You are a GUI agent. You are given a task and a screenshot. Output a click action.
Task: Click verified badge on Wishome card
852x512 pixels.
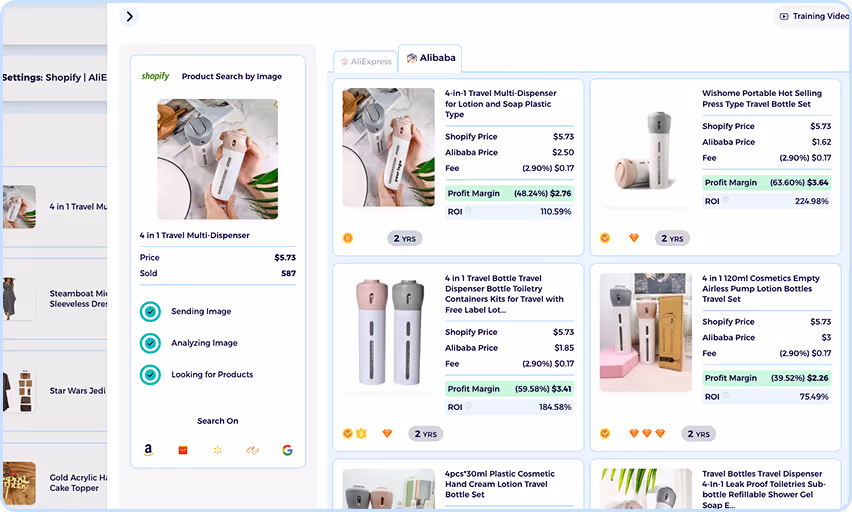pos(605,238)
